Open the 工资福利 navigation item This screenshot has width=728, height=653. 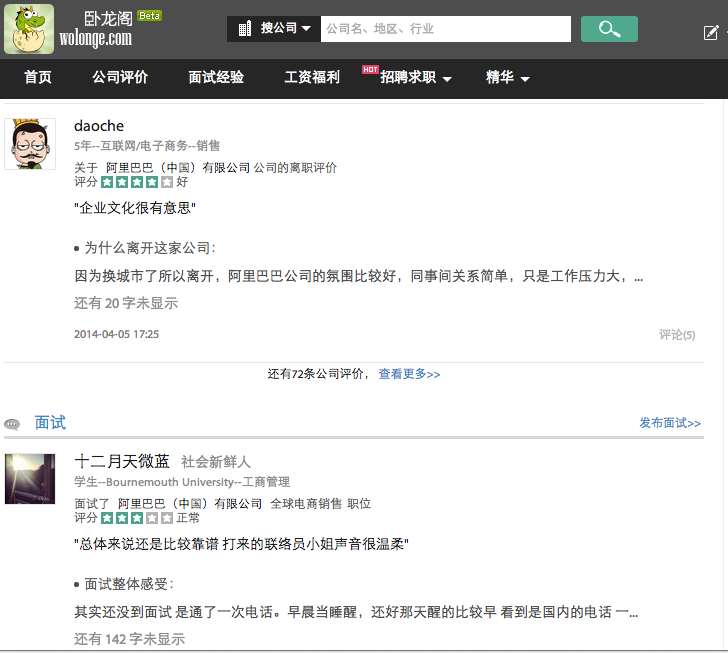[x=312, y=78]
